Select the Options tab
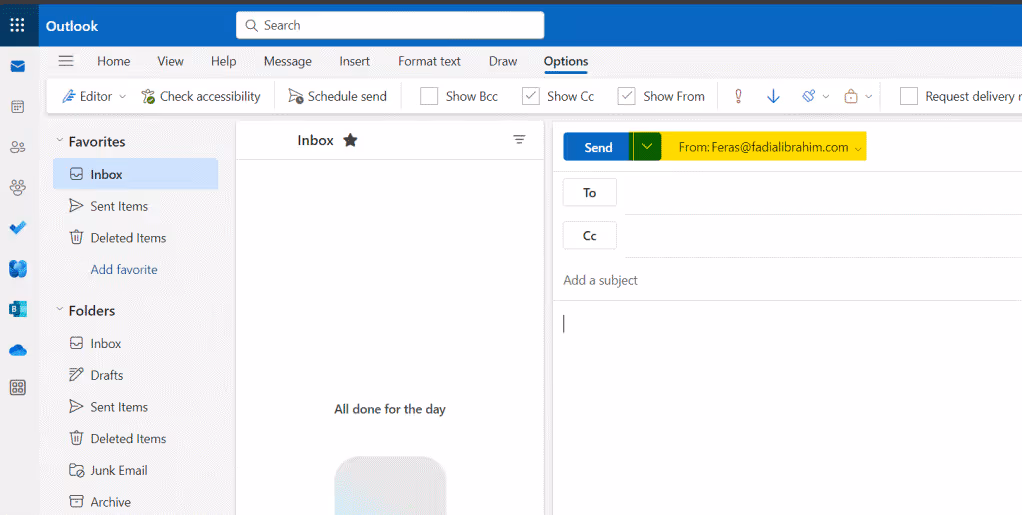This screenshot has width=1022, height=515. 566,61
